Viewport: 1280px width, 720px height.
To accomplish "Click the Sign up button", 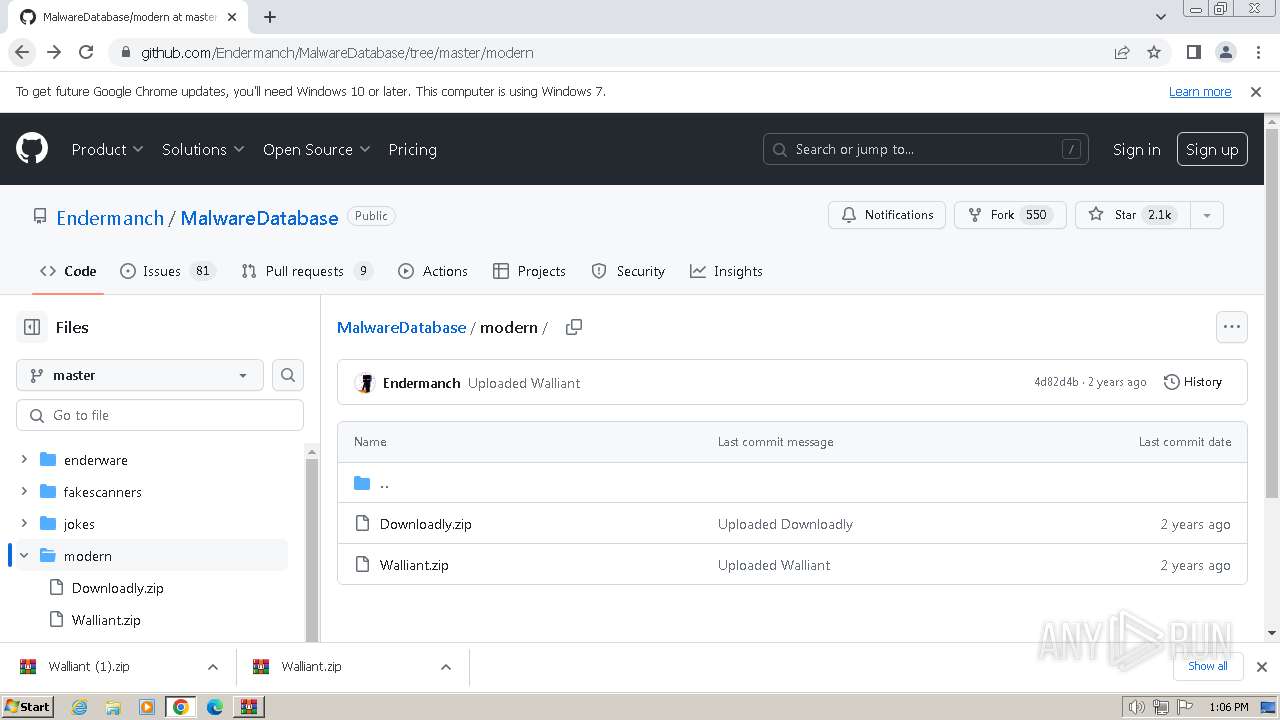I will (x=1211, y=149).
